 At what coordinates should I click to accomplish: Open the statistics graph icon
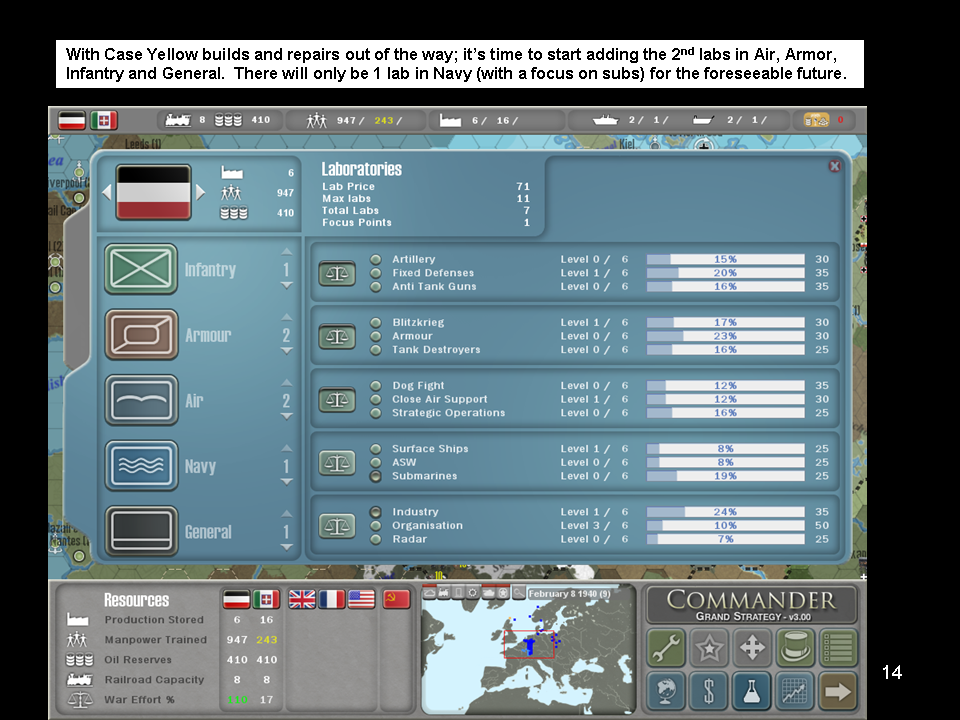pos(796,690)
